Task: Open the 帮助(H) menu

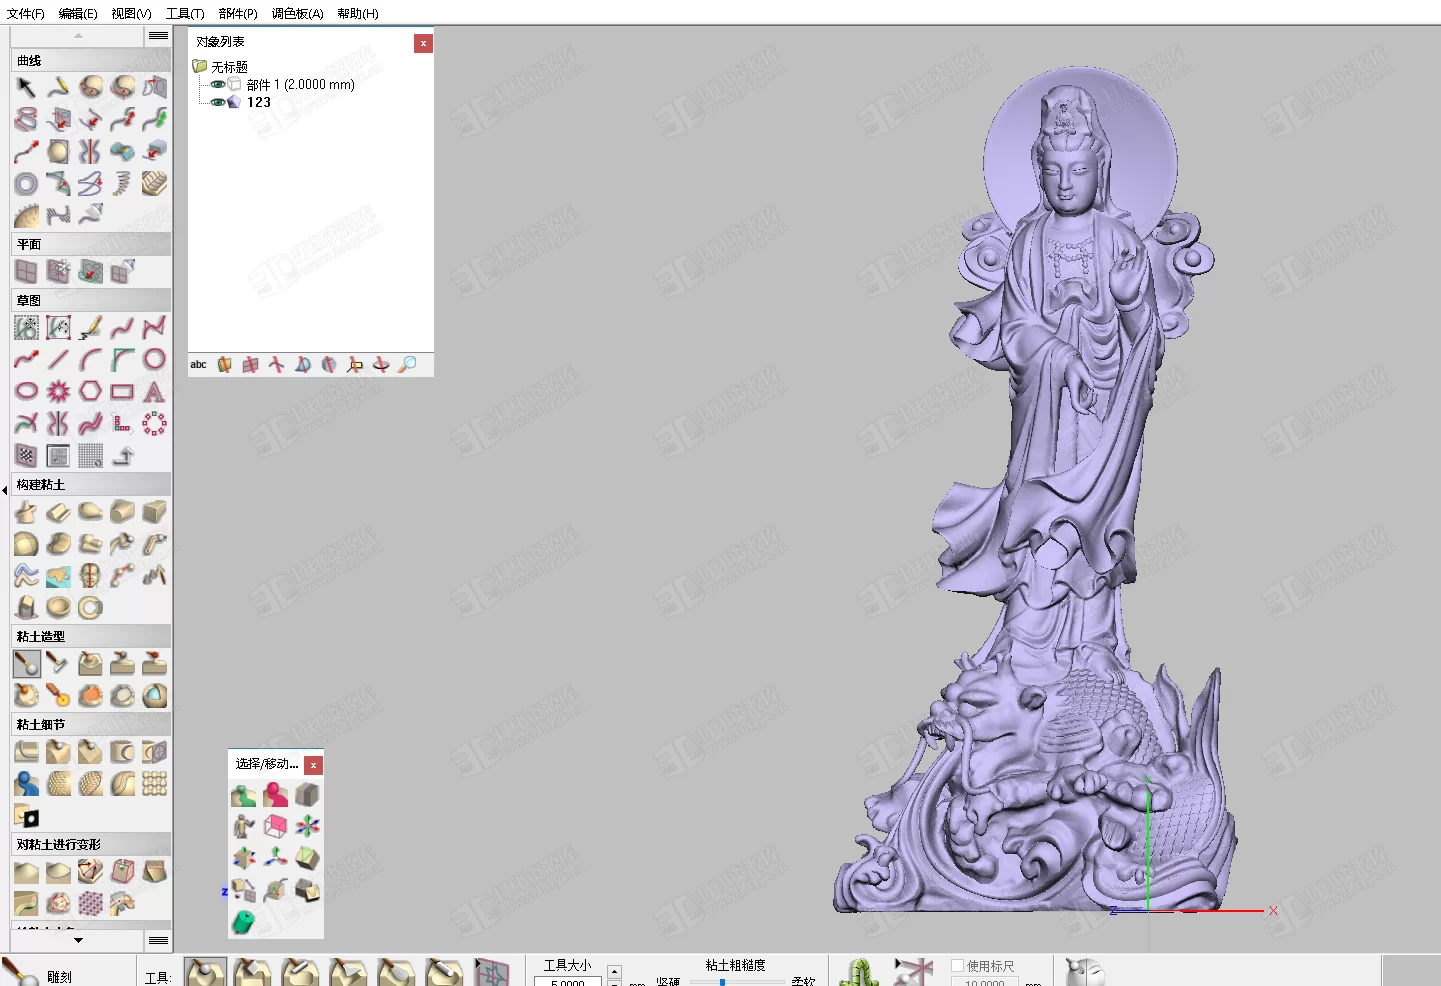Action: point(357,13)
